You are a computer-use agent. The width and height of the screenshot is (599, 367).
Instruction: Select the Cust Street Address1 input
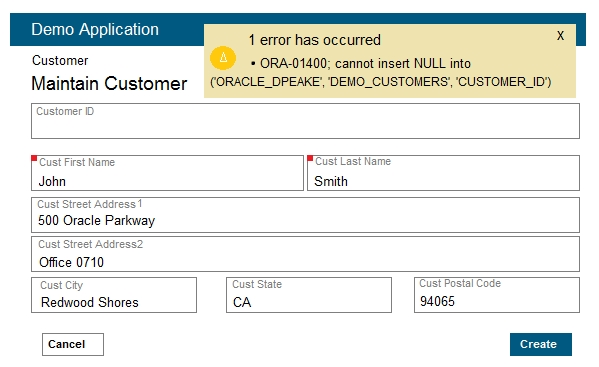305,215
